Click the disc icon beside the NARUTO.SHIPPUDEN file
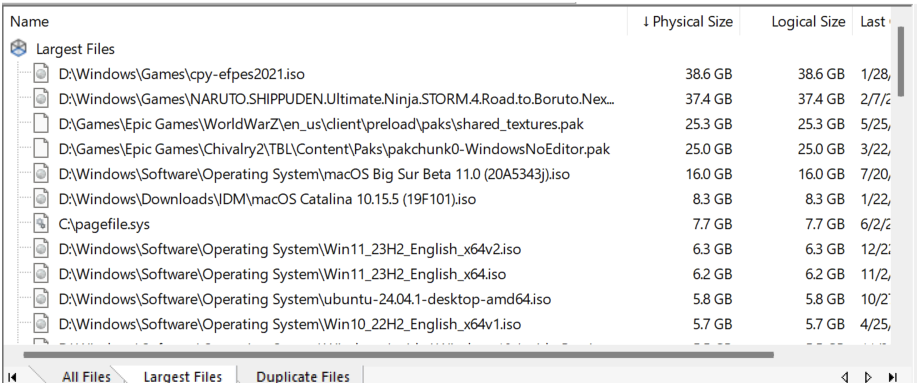919x385 pixels. click(x=40, y=99)
